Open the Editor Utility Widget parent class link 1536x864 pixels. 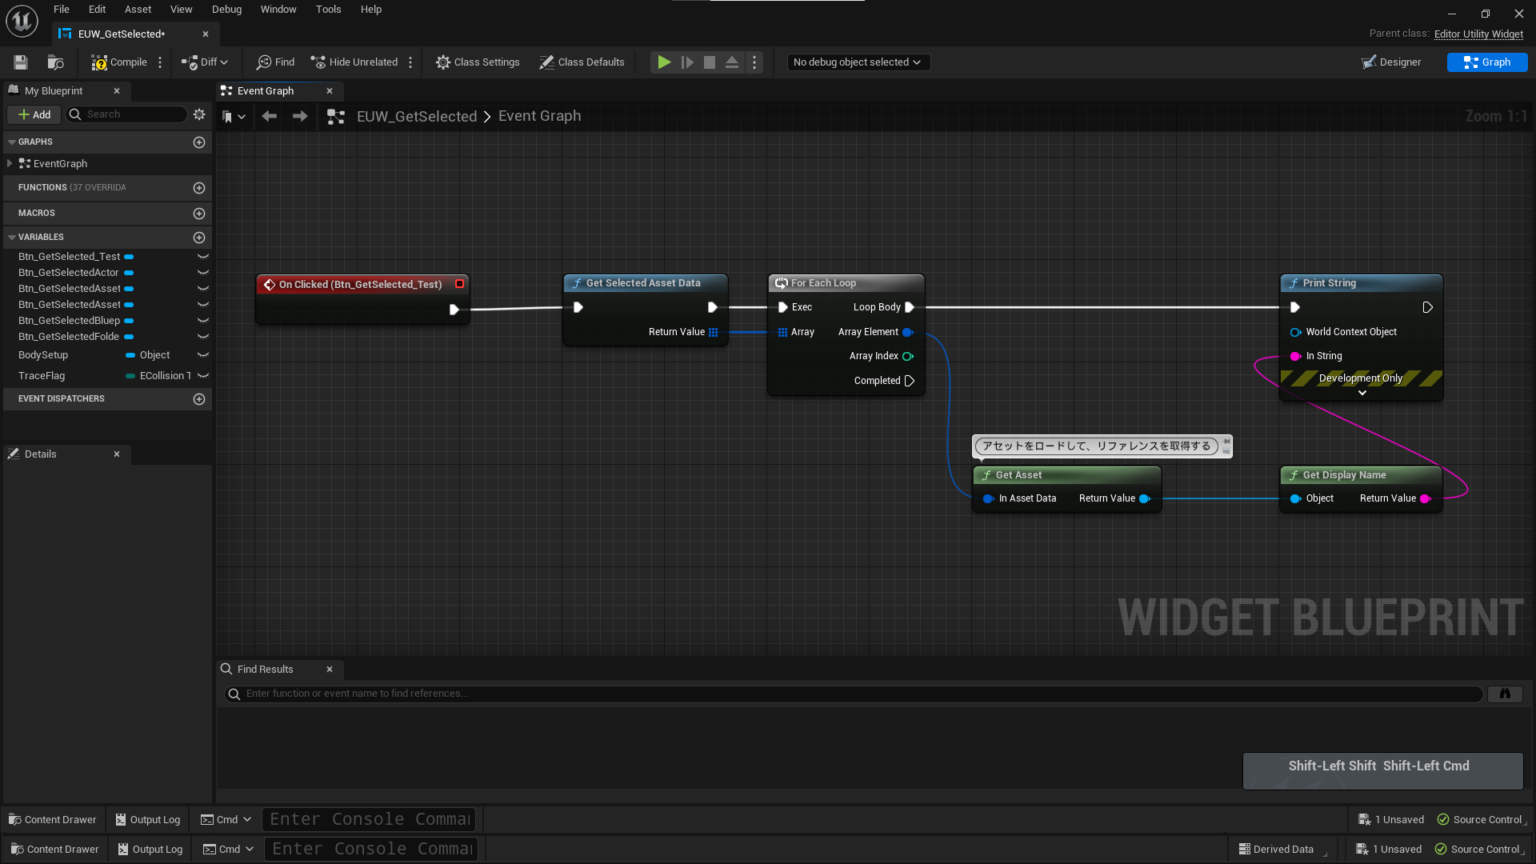coord(1479,33)
